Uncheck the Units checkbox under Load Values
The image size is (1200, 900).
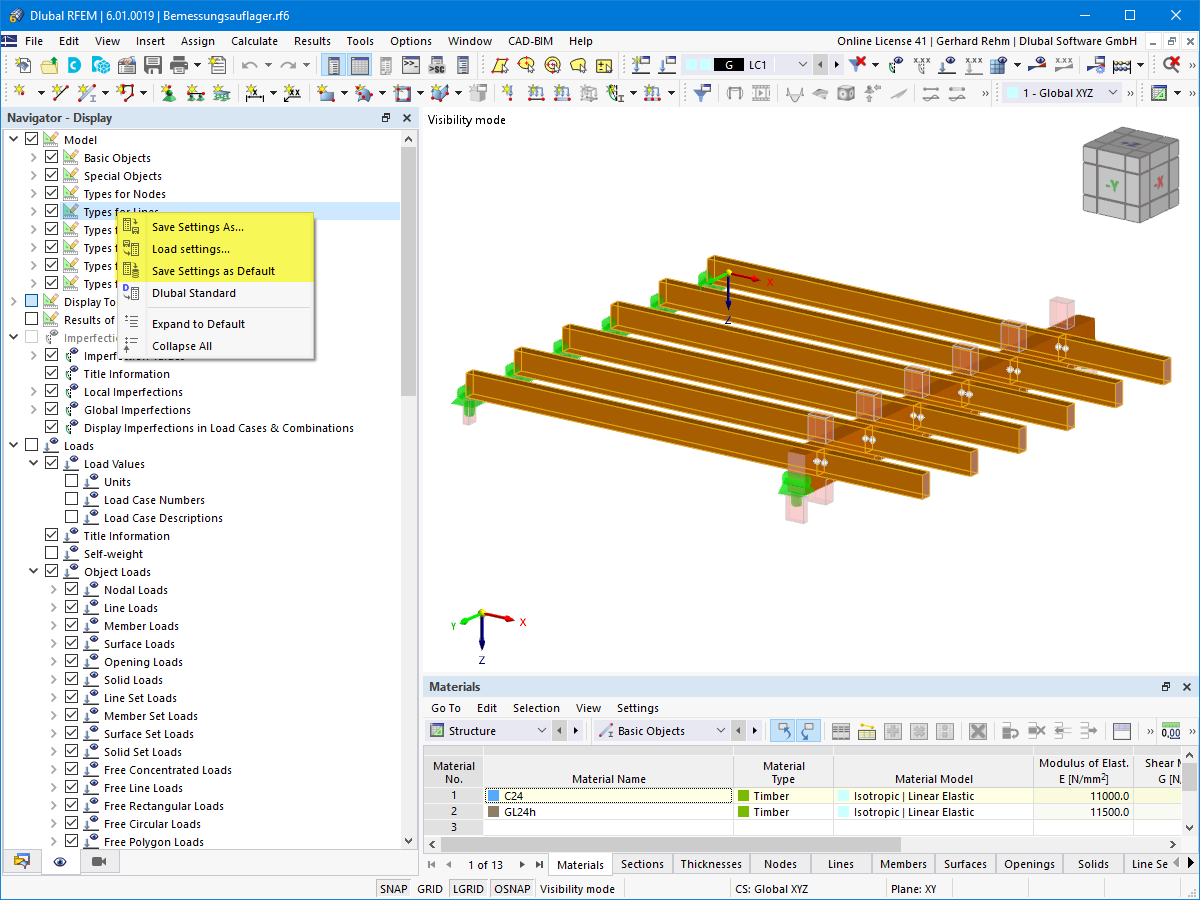73,481
